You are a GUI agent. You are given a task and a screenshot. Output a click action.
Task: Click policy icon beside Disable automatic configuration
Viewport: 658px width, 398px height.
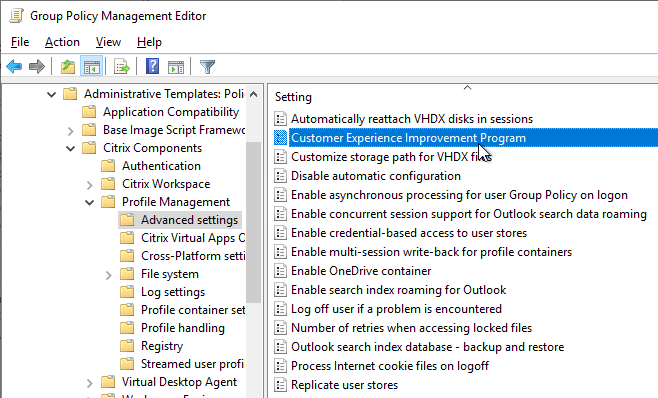tap(280, 176)
